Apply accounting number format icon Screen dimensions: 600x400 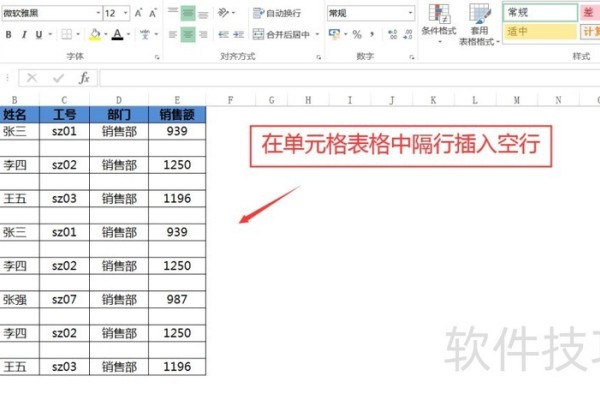click(x=334, y=34)
